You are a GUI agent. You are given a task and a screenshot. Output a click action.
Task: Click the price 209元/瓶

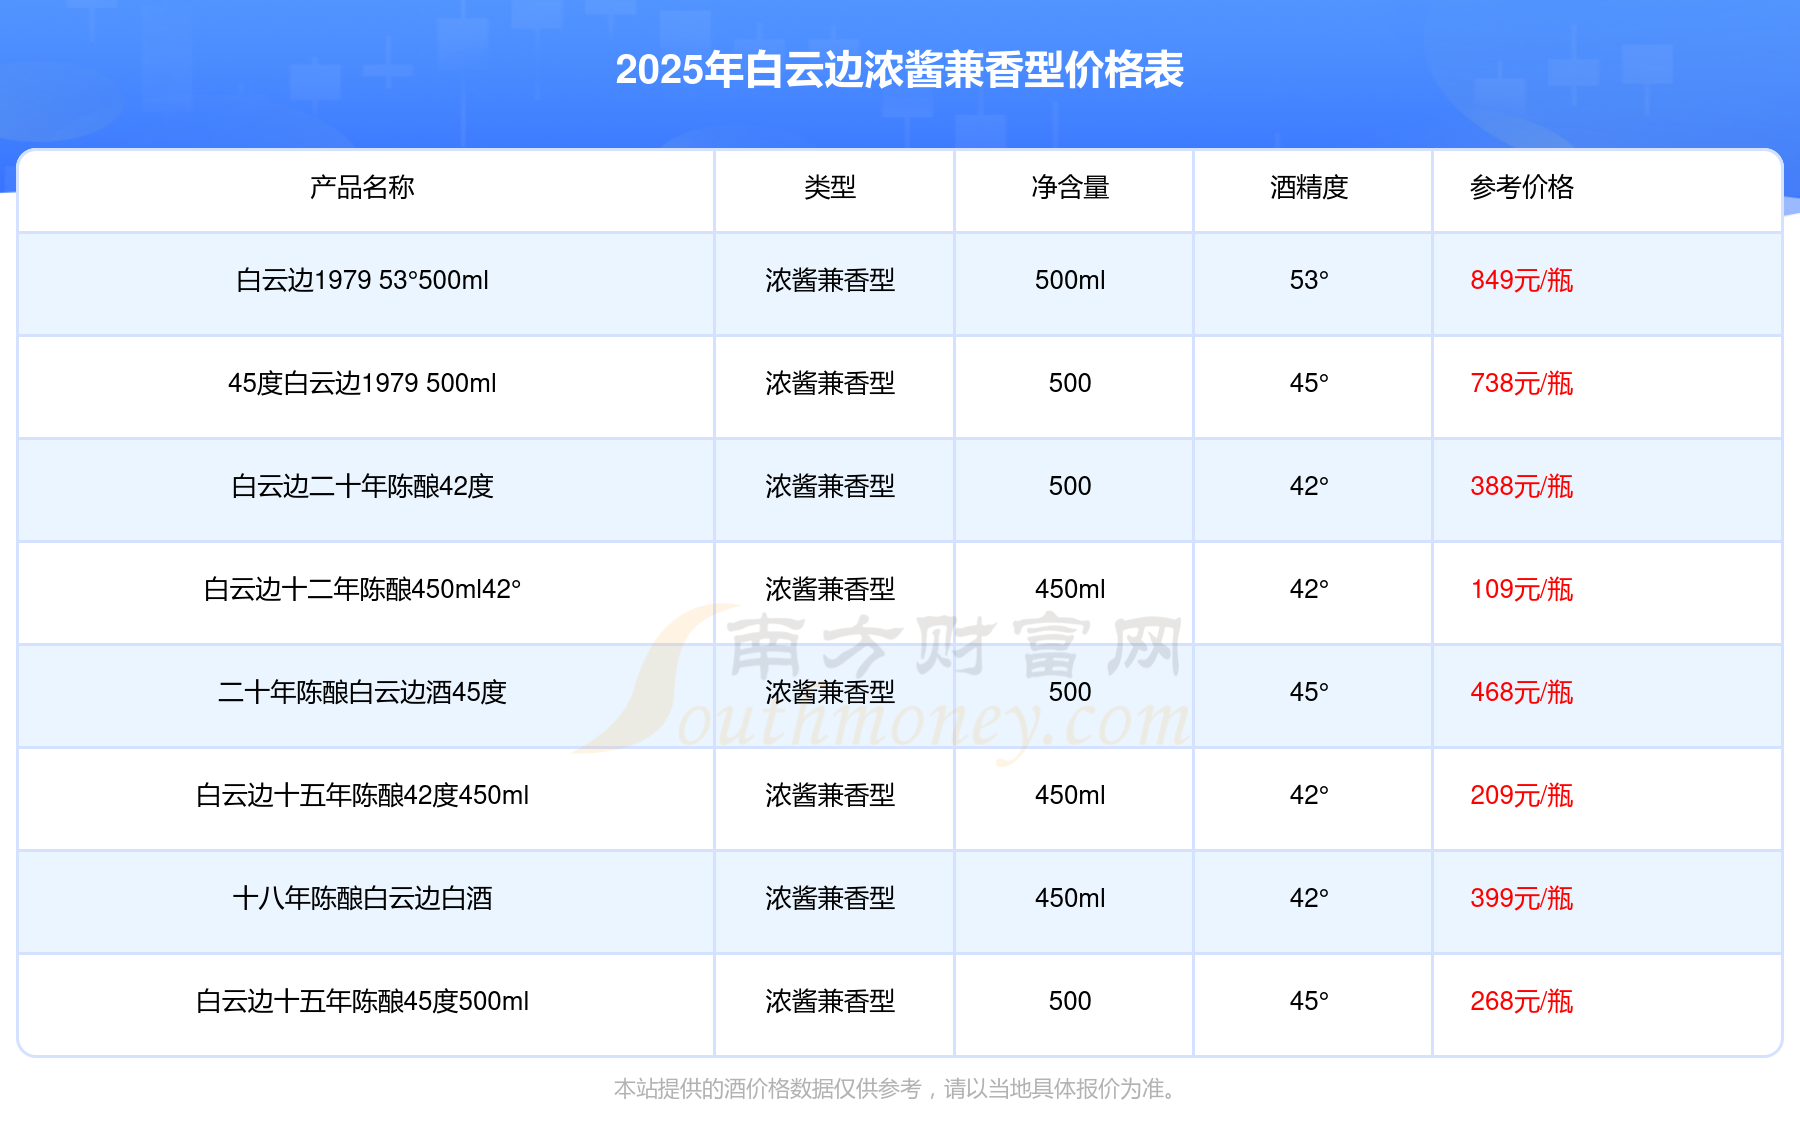(1522, 795)
